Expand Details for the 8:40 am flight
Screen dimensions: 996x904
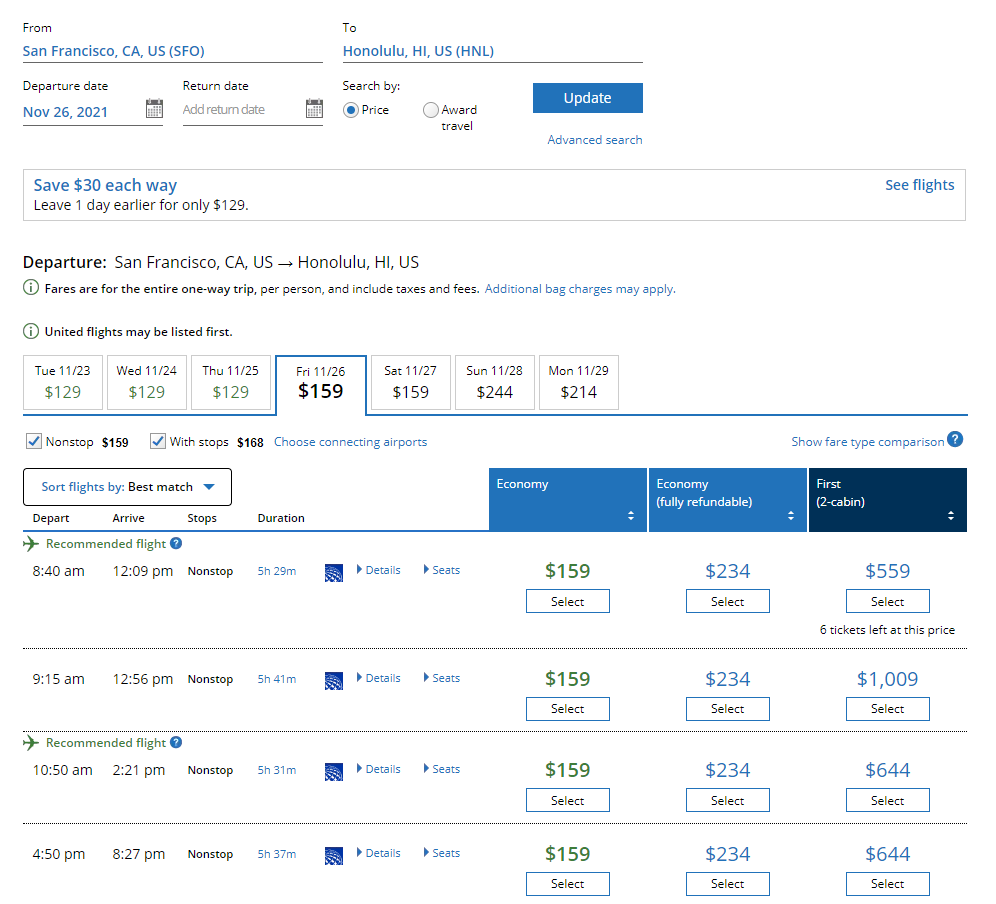[x=378, y=570]
